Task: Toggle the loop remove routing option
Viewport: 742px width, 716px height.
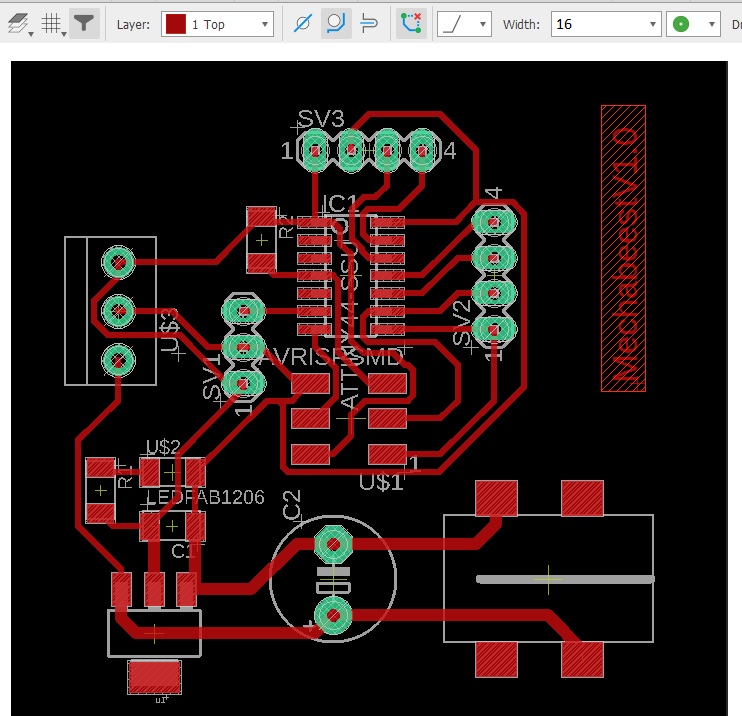Action: pos(411,23)
